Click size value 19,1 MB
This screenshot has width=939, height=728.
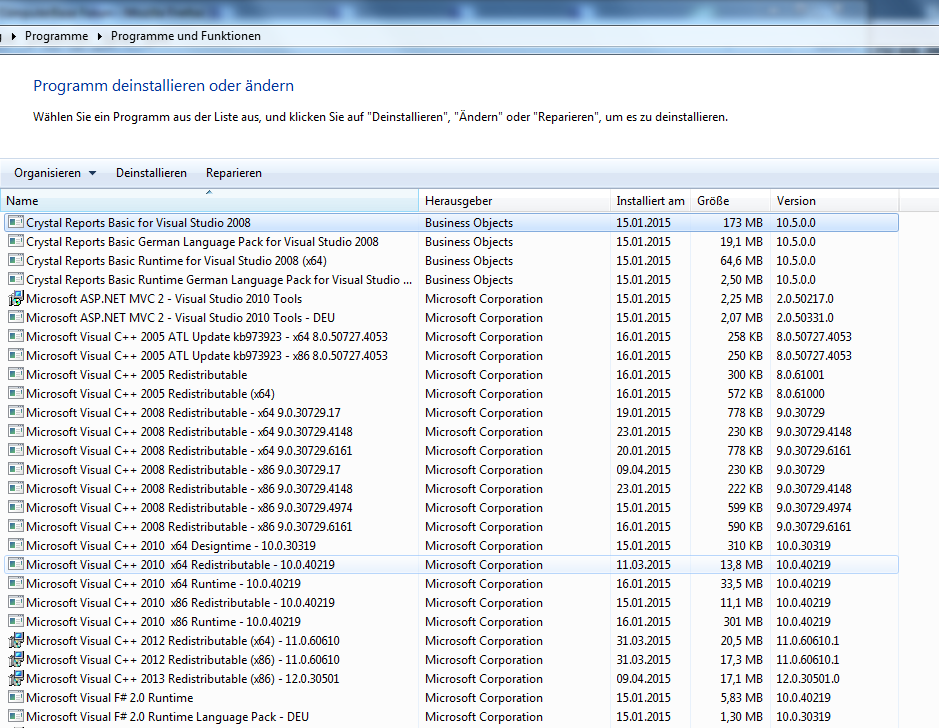point(741,242)
